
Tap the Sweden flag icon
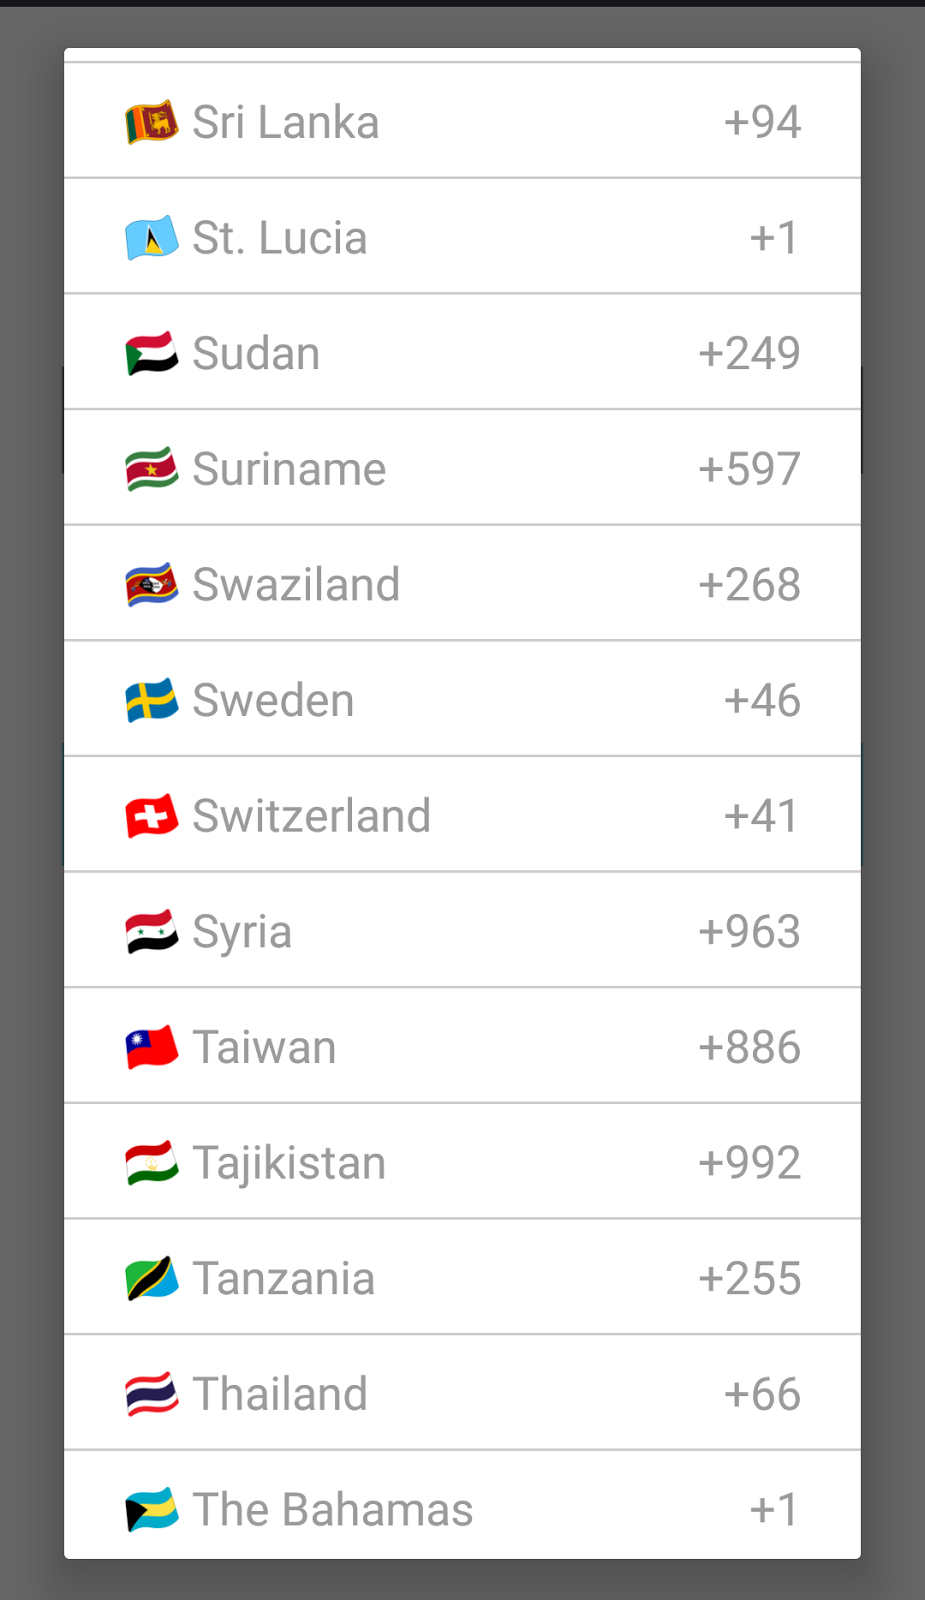152,700
